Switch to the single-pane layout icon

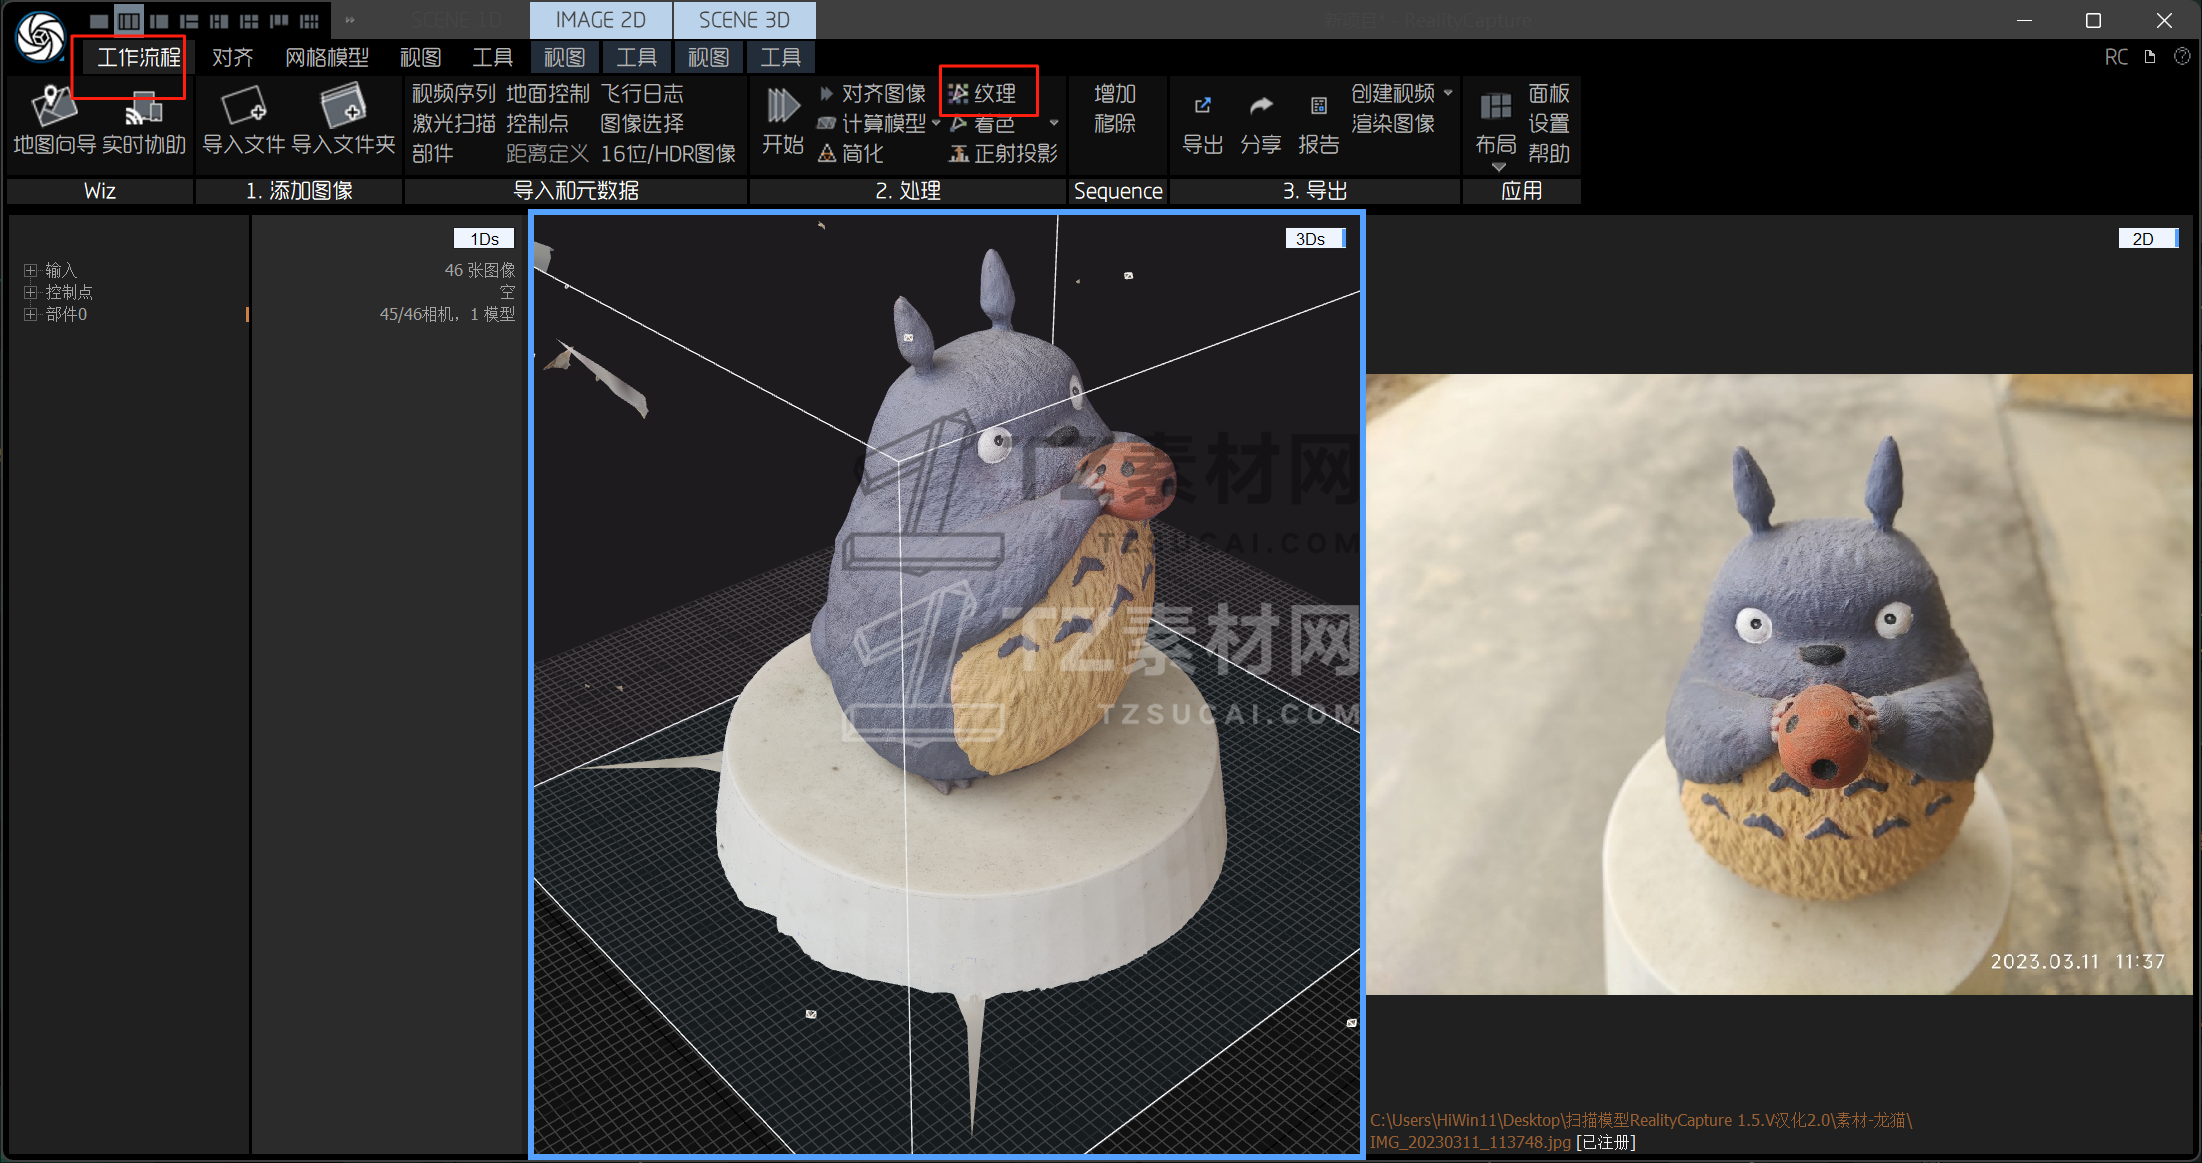99,20
